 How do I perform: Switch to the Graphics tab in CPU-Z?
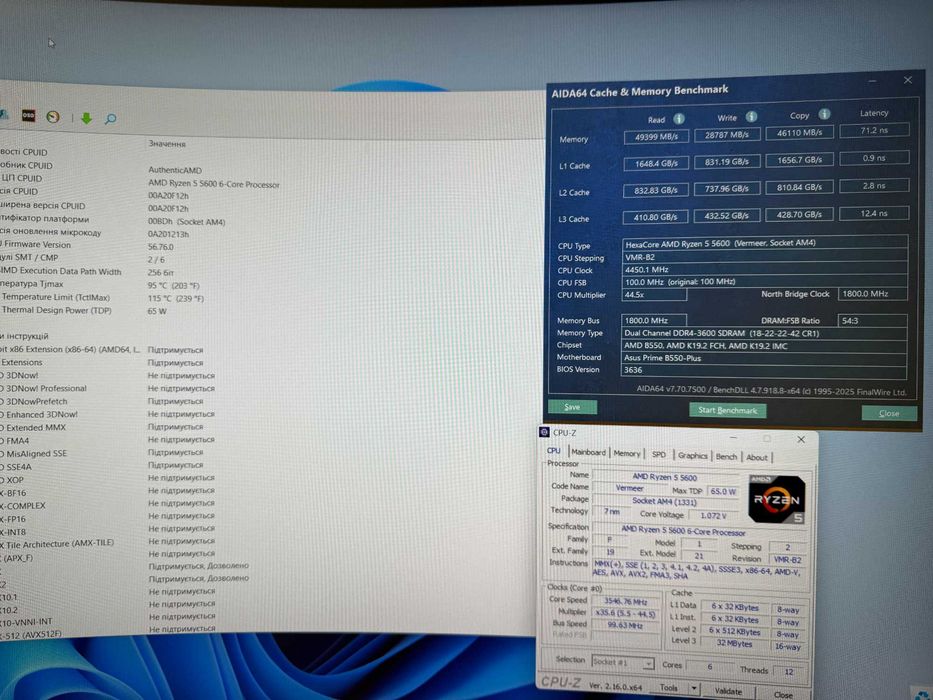coord(693,455)
